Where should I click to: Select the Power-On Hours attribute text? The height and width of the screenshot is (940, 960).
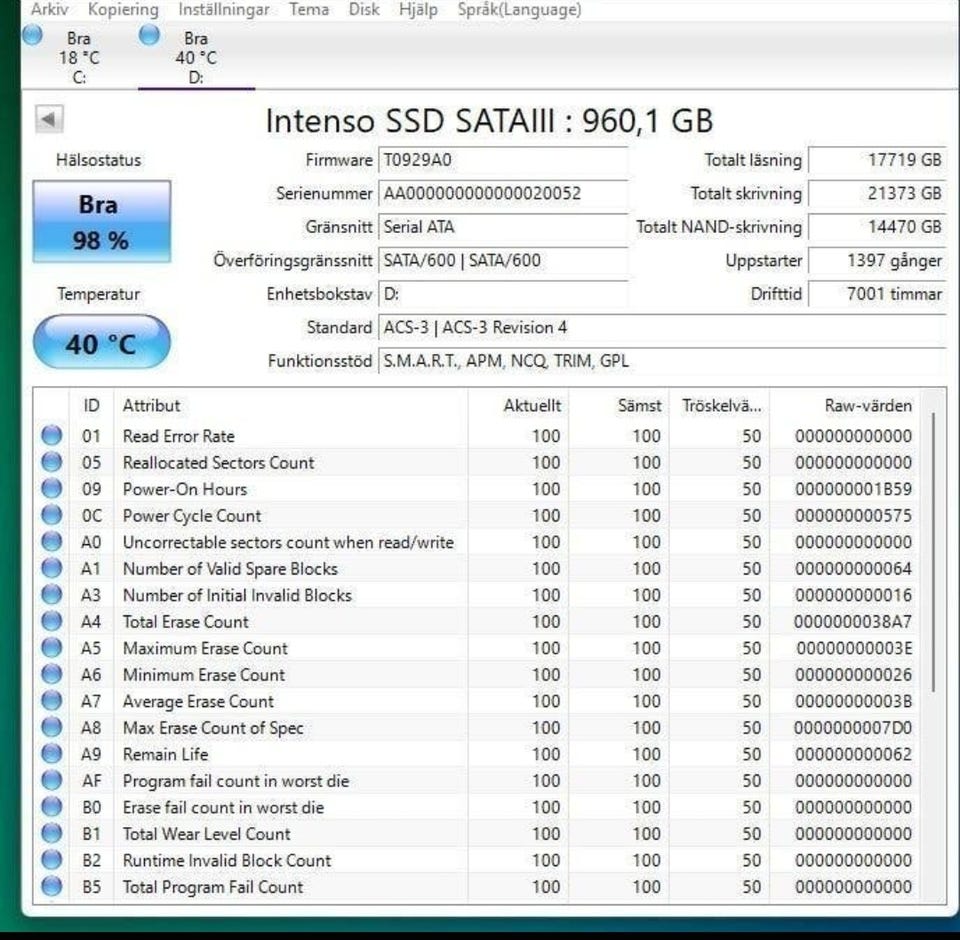tap(185, 489)
